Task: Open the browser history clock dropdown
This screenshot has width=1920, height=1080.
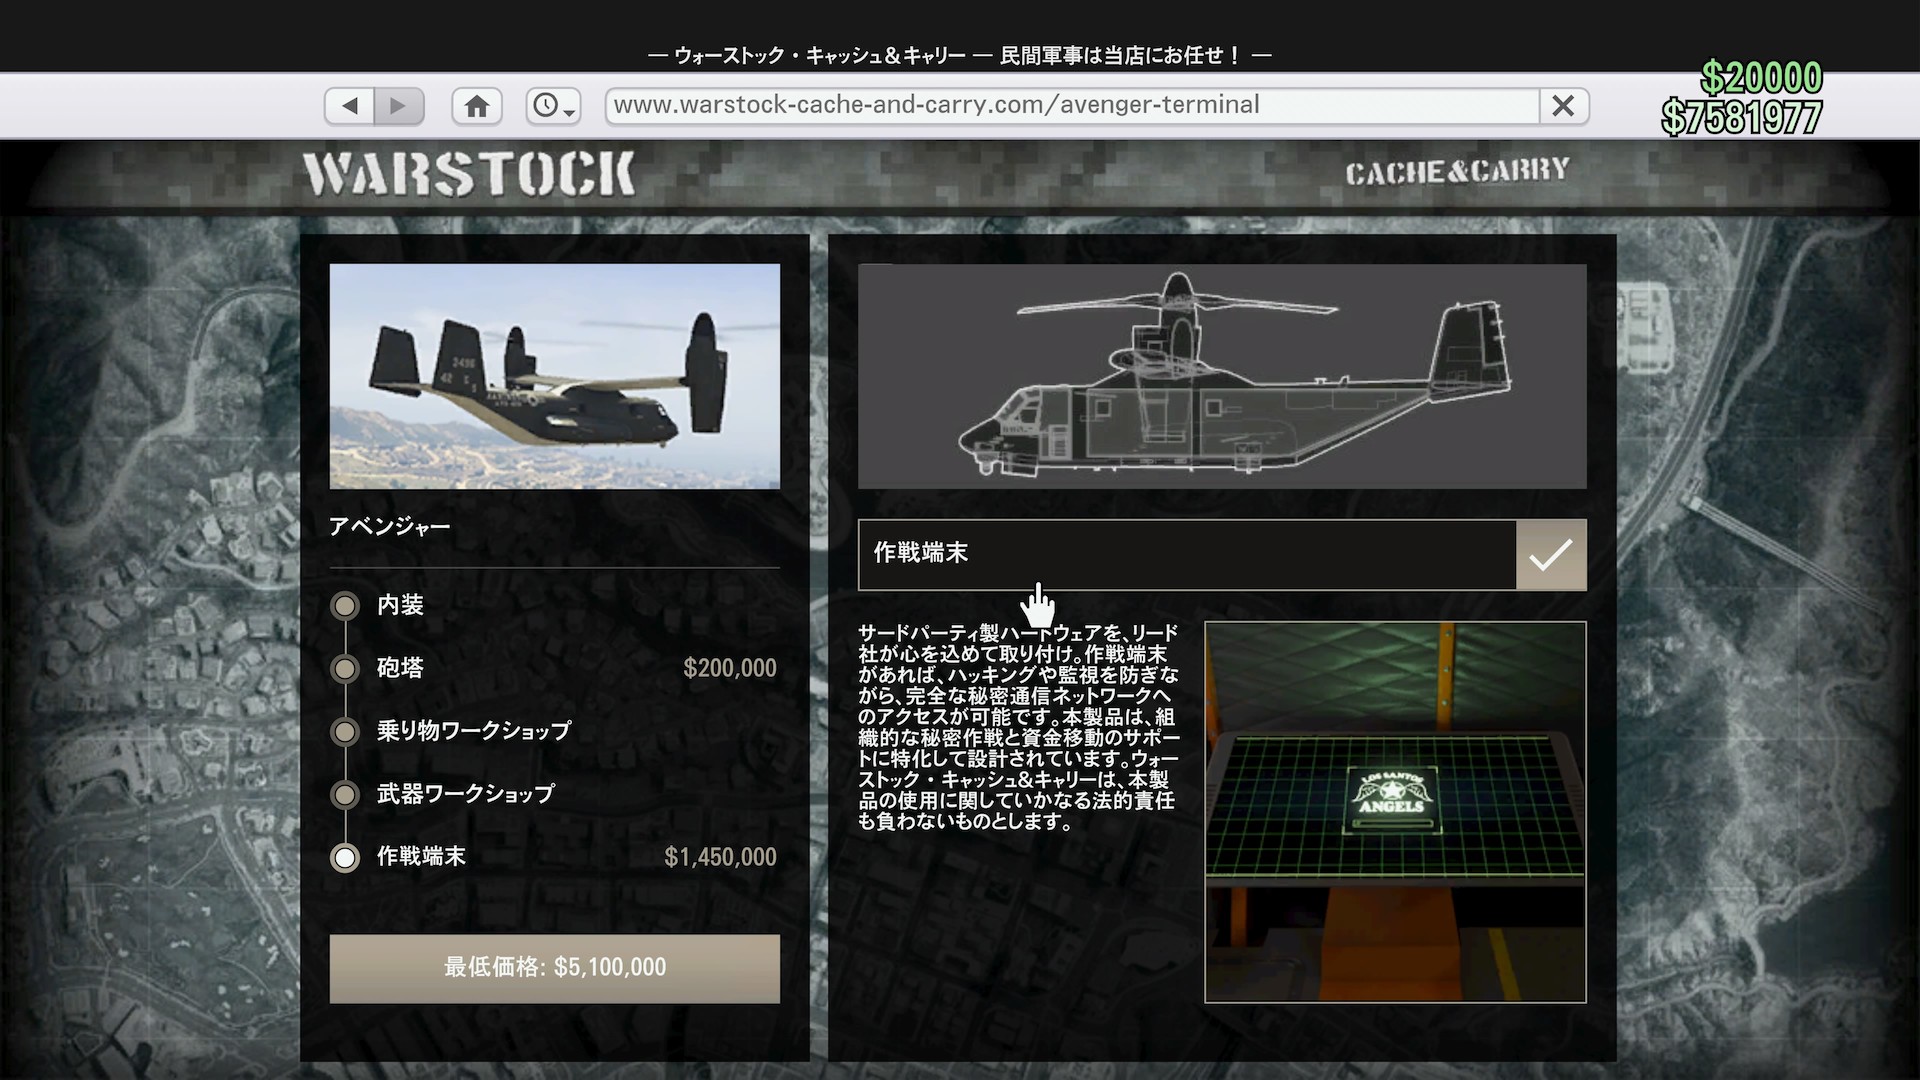Action: pos(553,106)
